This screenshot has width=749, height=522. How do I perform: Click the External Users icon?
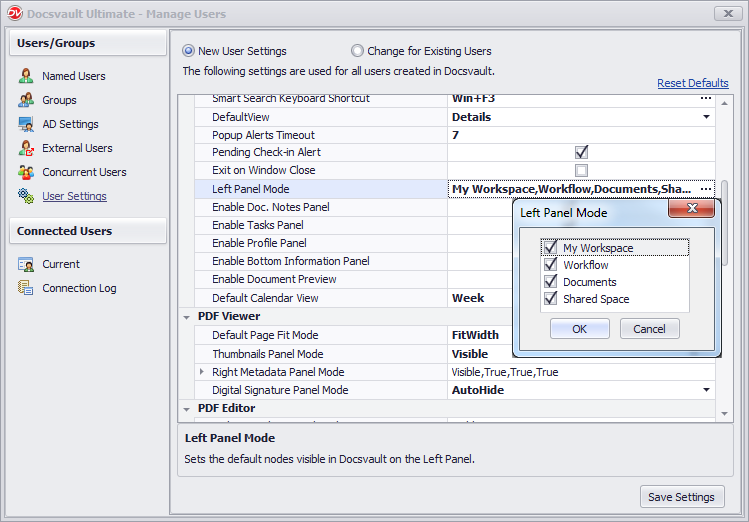[26, 148]
